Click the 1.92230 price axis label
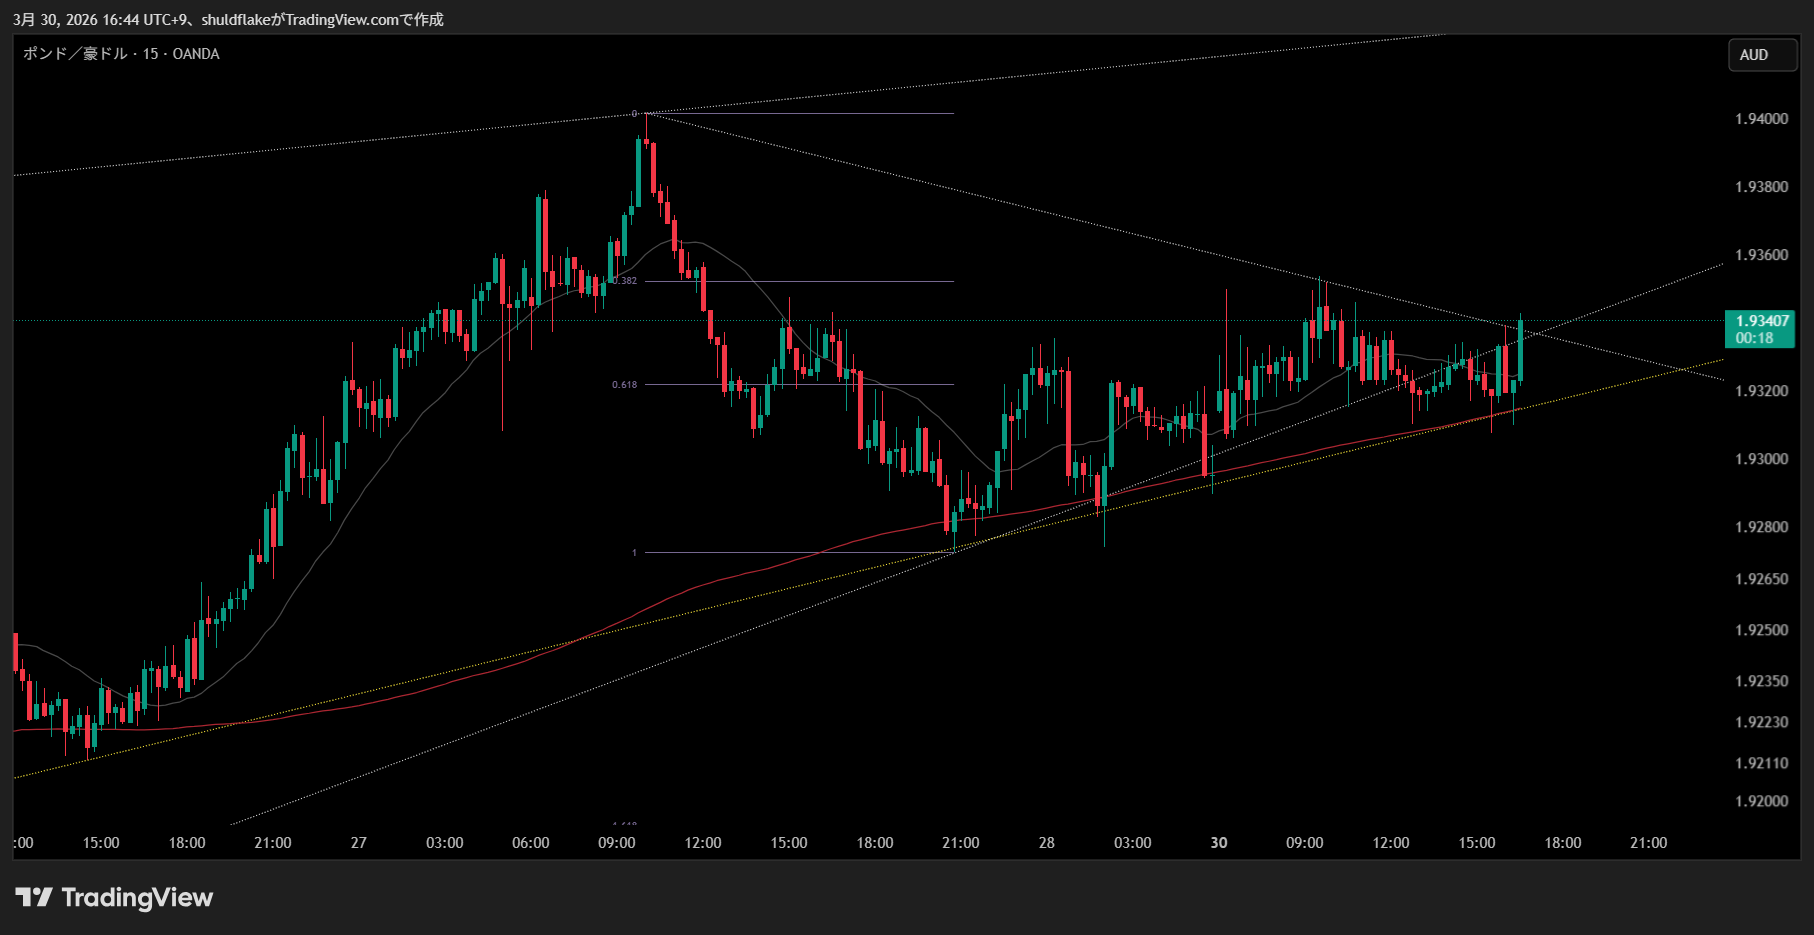The image size is (1814, 935). 1761,722
